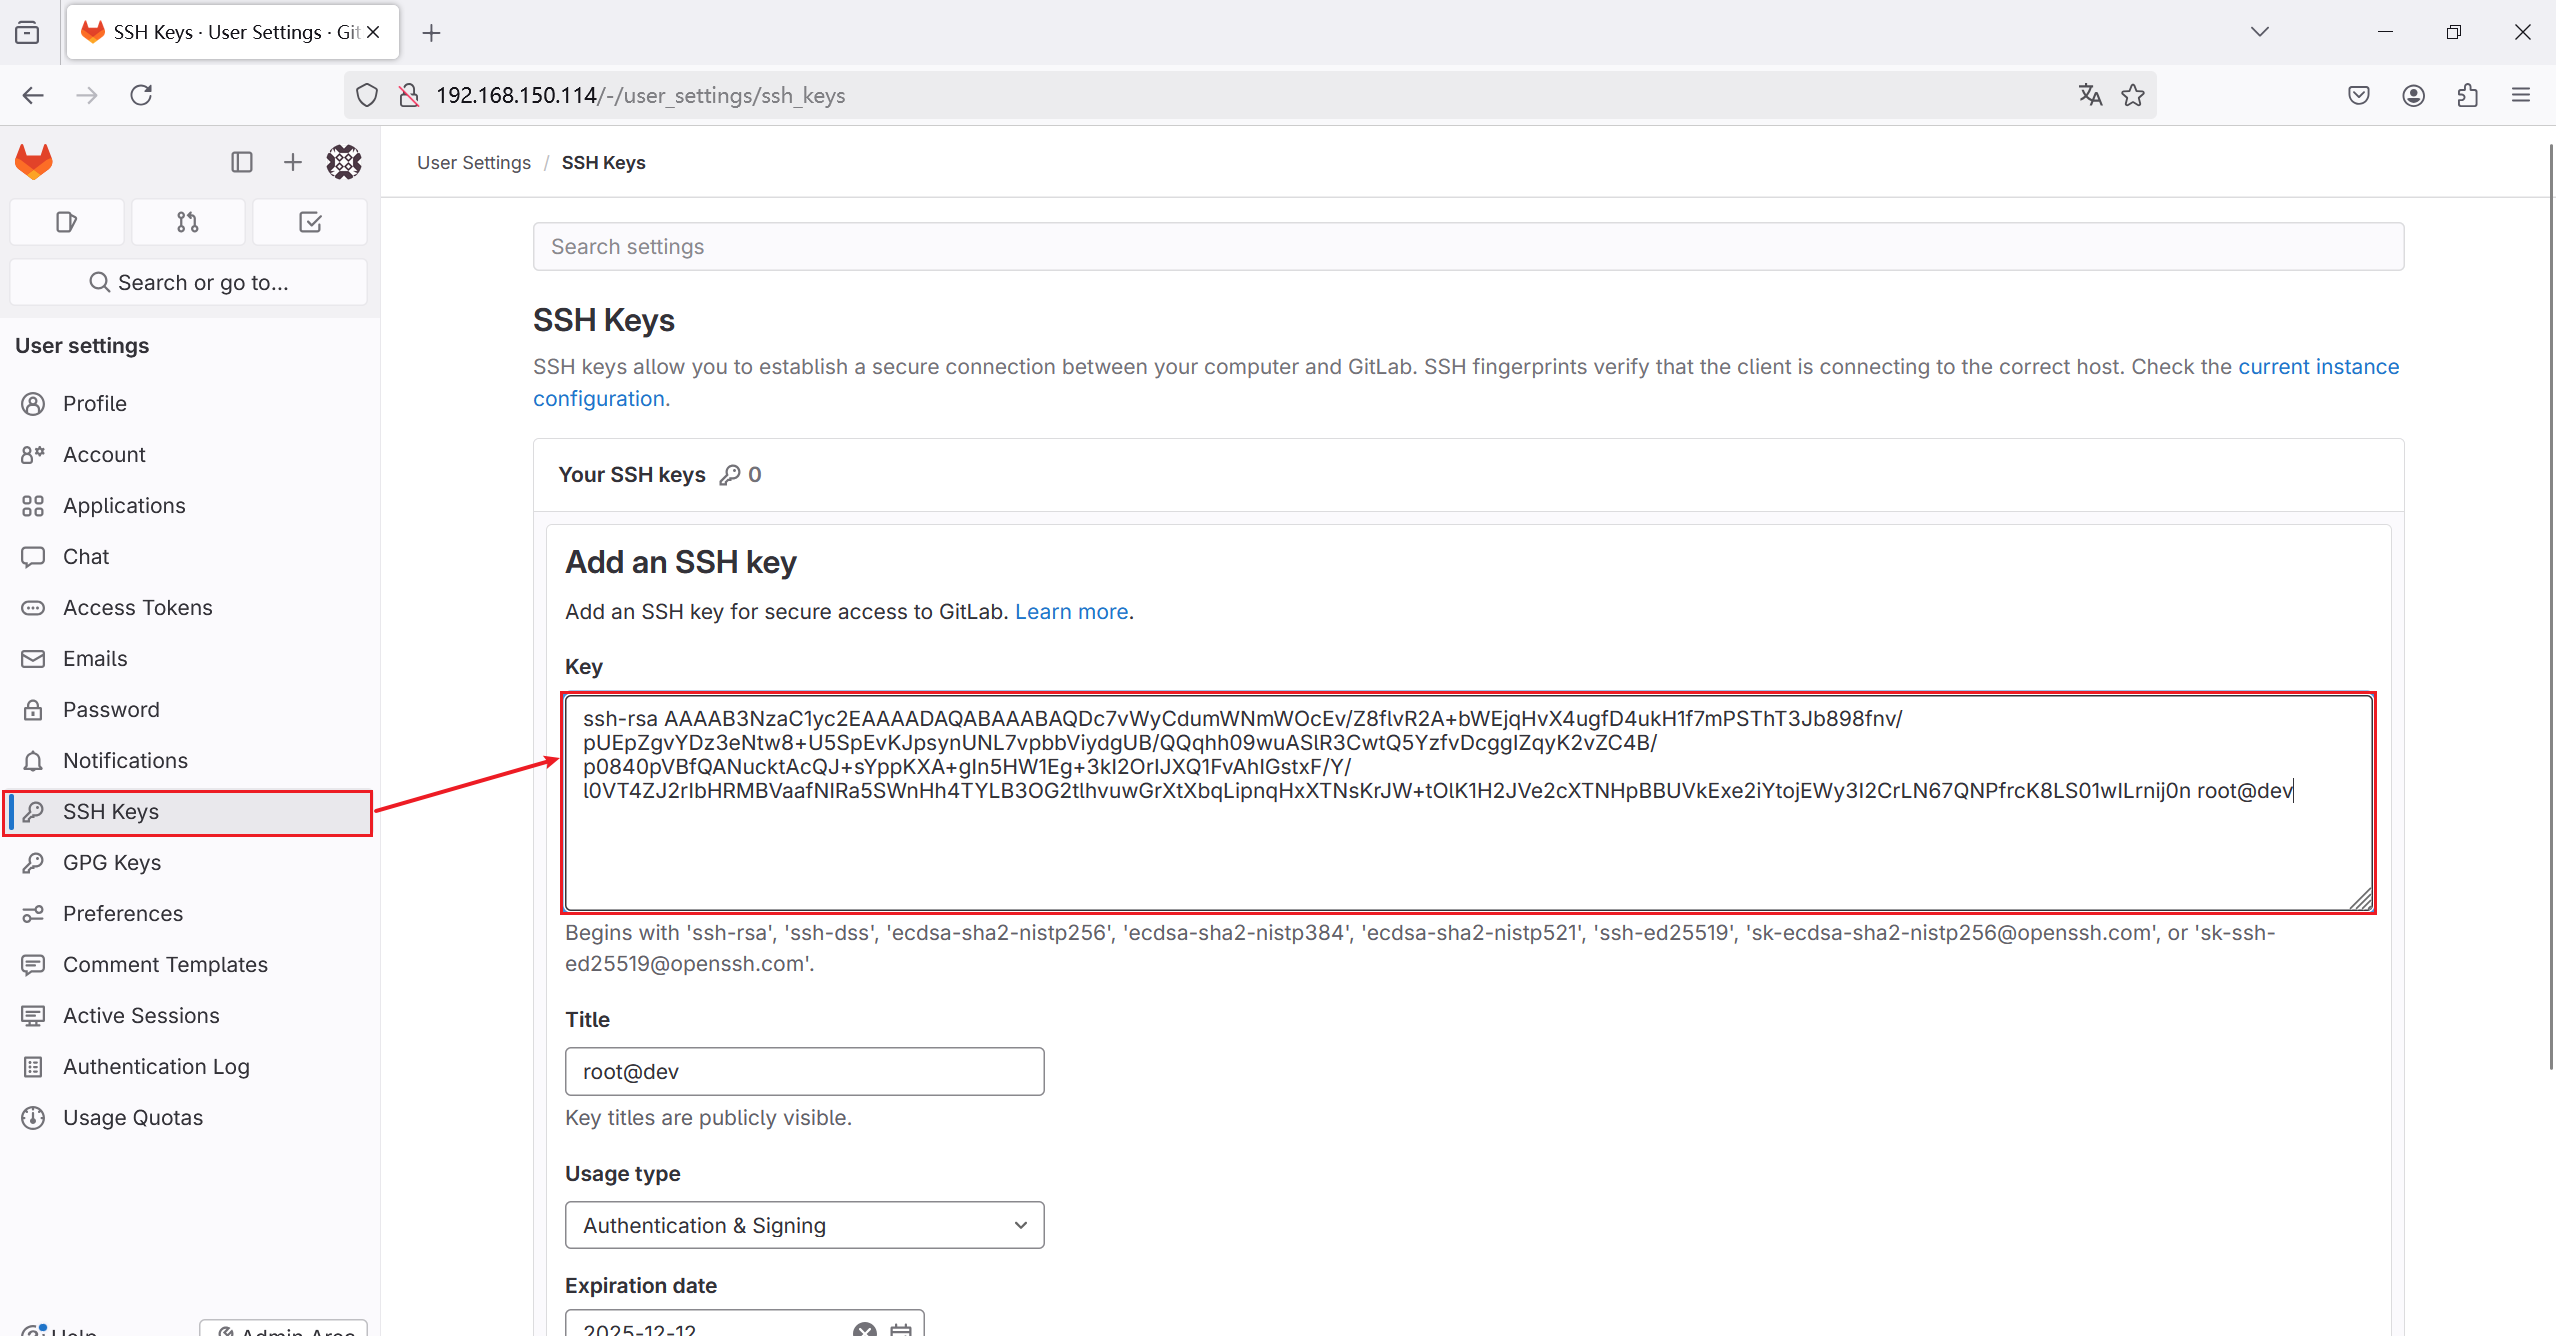This screenshot has height=1336, width=2556.
Task: Go forward in browser history
Action: 87,95
